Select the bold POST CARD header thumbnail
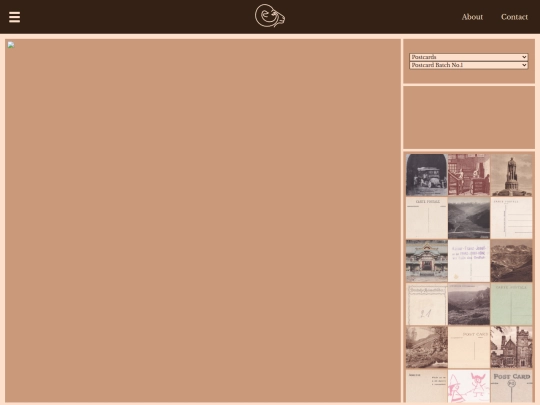The width and height of the screenshot is (540, 405). click(511, 386)
